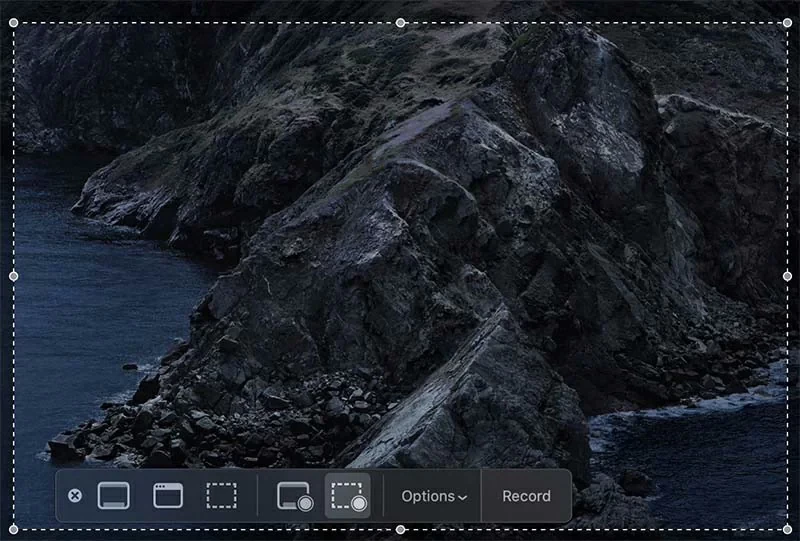Click the divider left of Options

(384, 496)
